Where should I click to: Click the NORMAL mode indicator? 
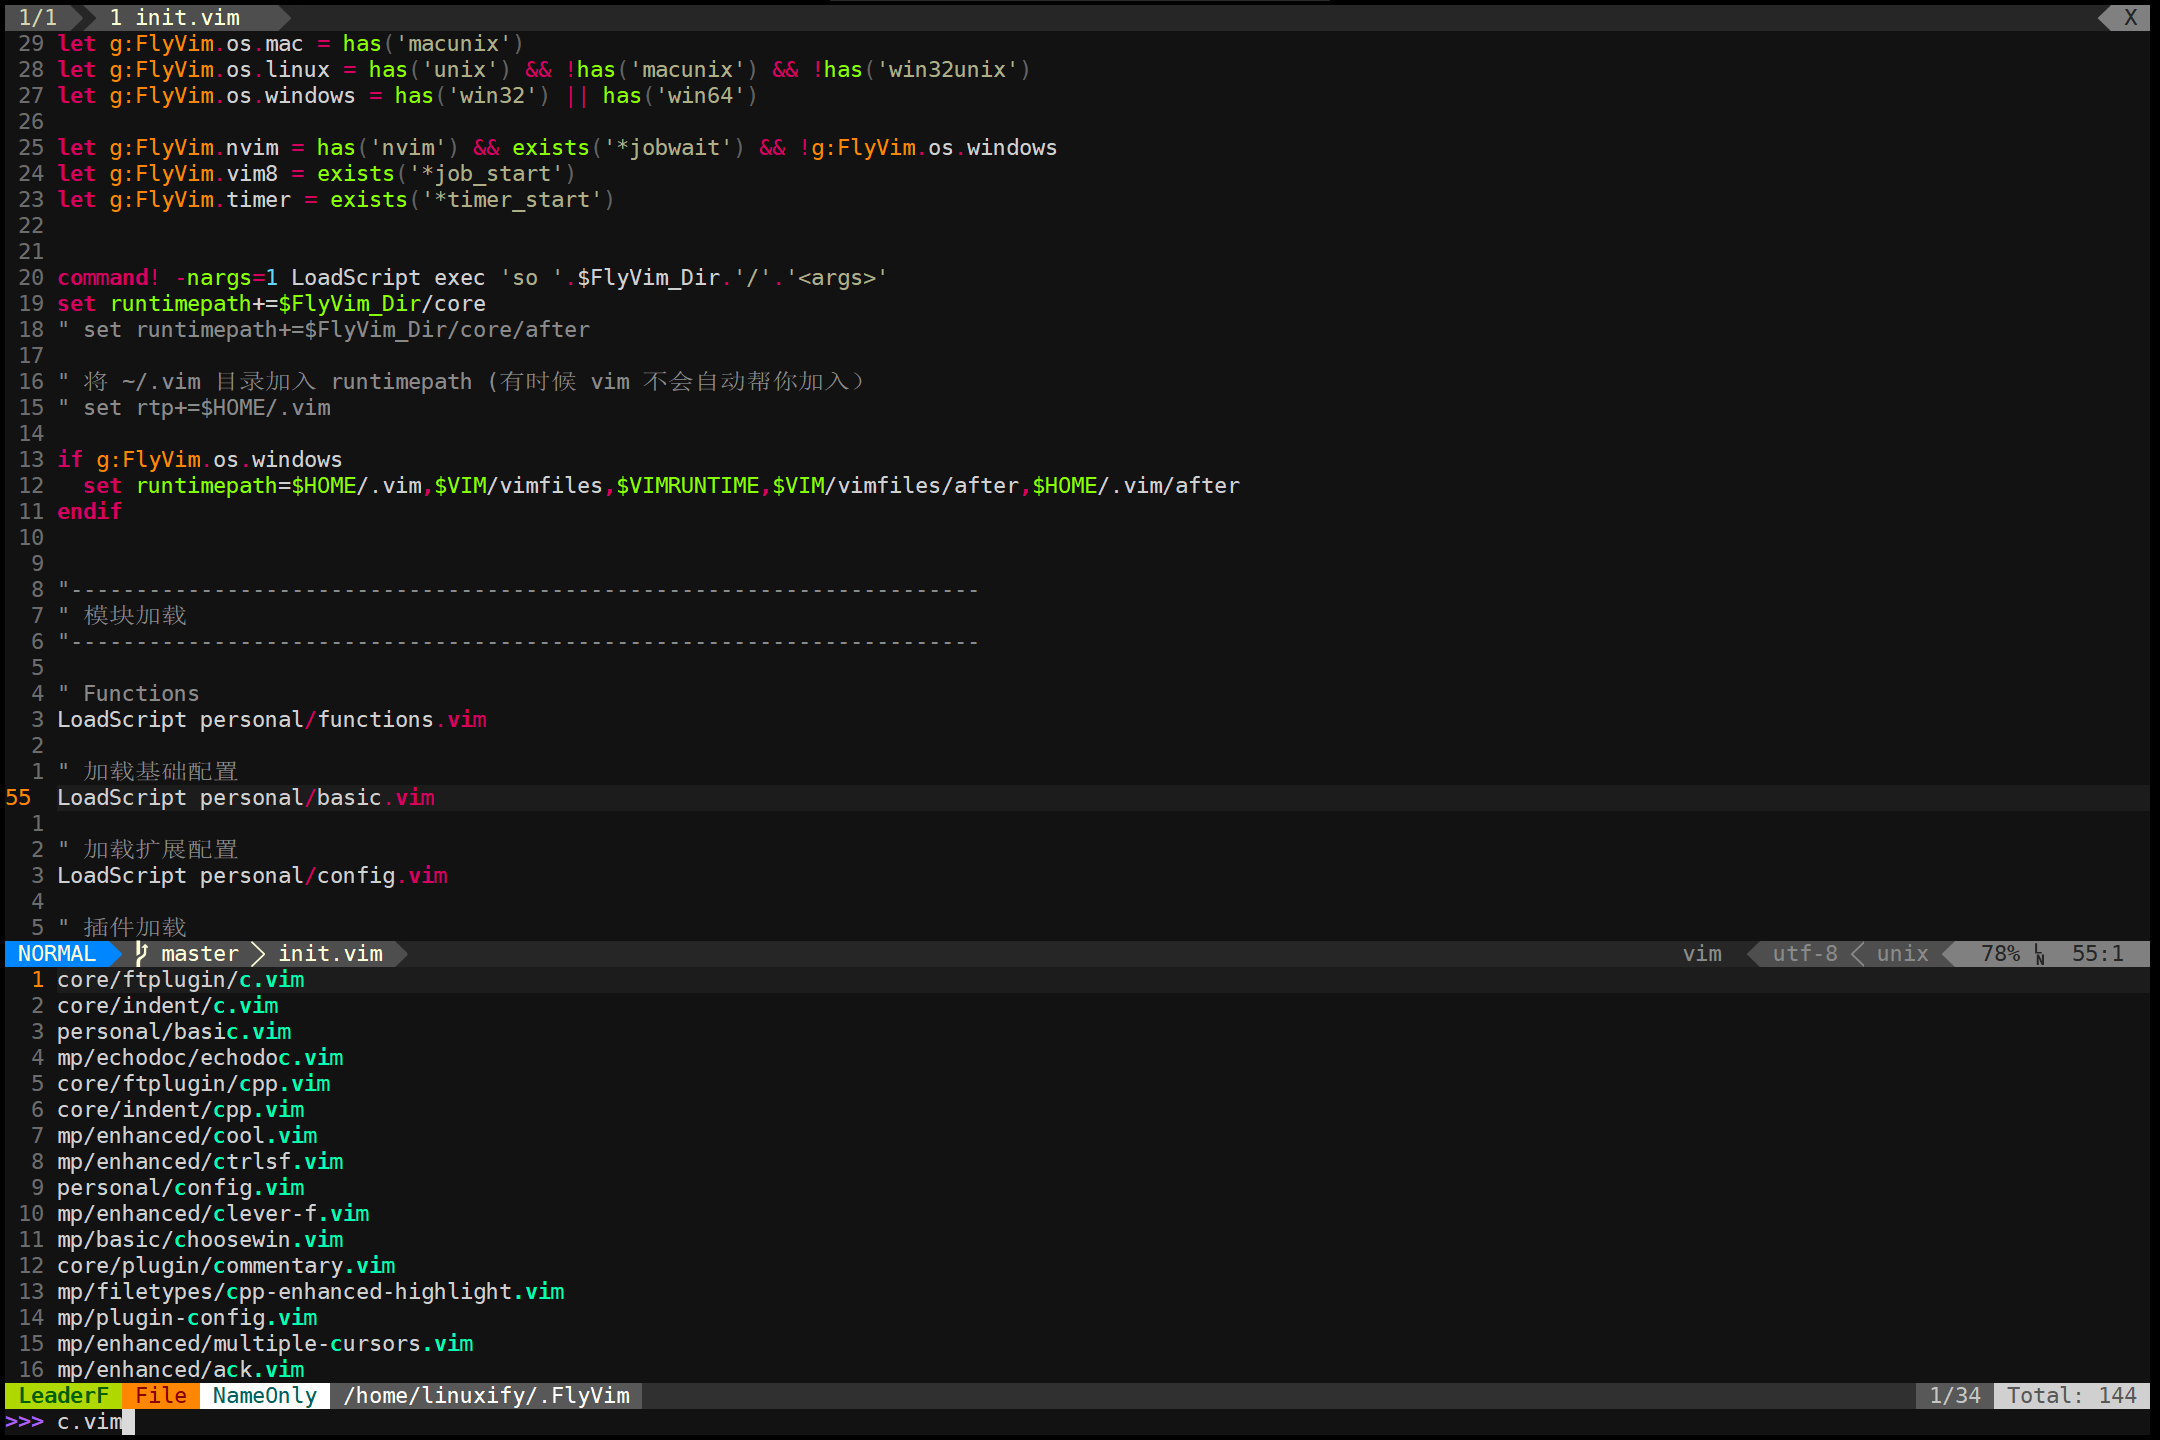pyautogui.click(x=57, y=953)
